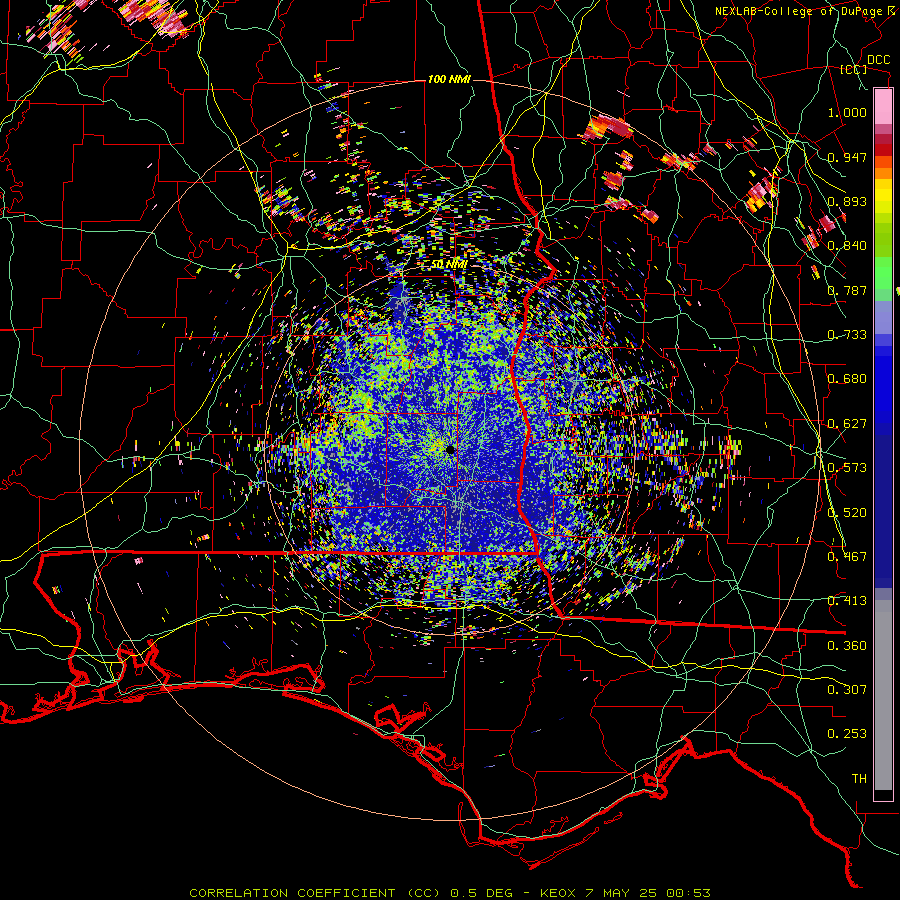Click the [CC] unit label above the scale
The width and height of the screenshot is (900, 900).
tap(854, 69)
